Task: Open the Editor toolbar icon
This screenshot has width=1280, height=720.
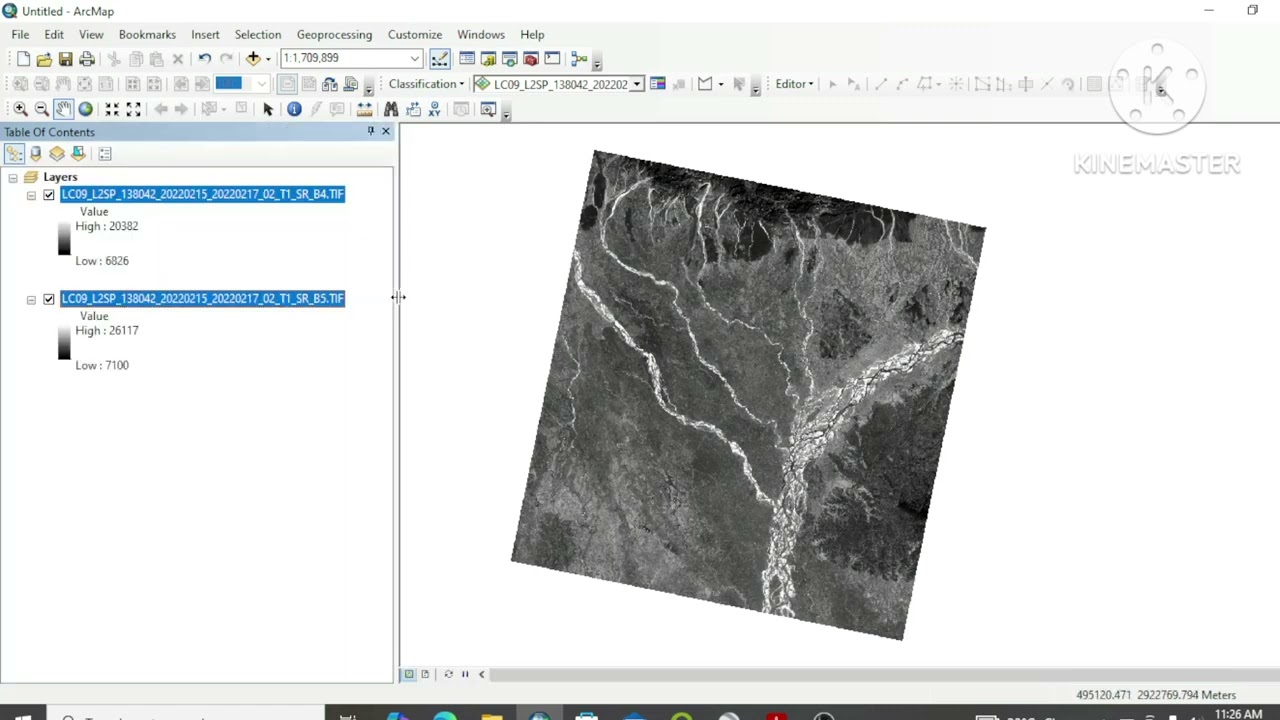Action: click(x=440, y=59)
